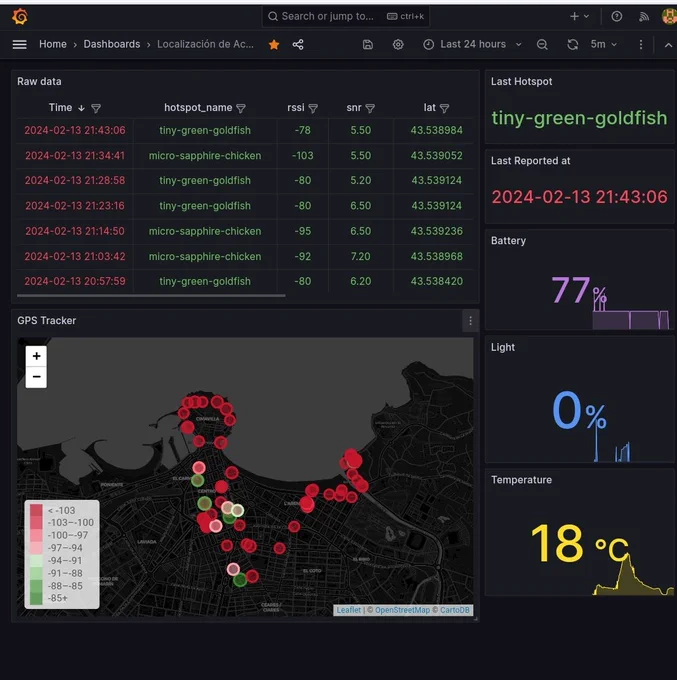Filter the hotspot_name column
Screen dimensions: 677x680
pyautogui.click(x=241, y=108)
